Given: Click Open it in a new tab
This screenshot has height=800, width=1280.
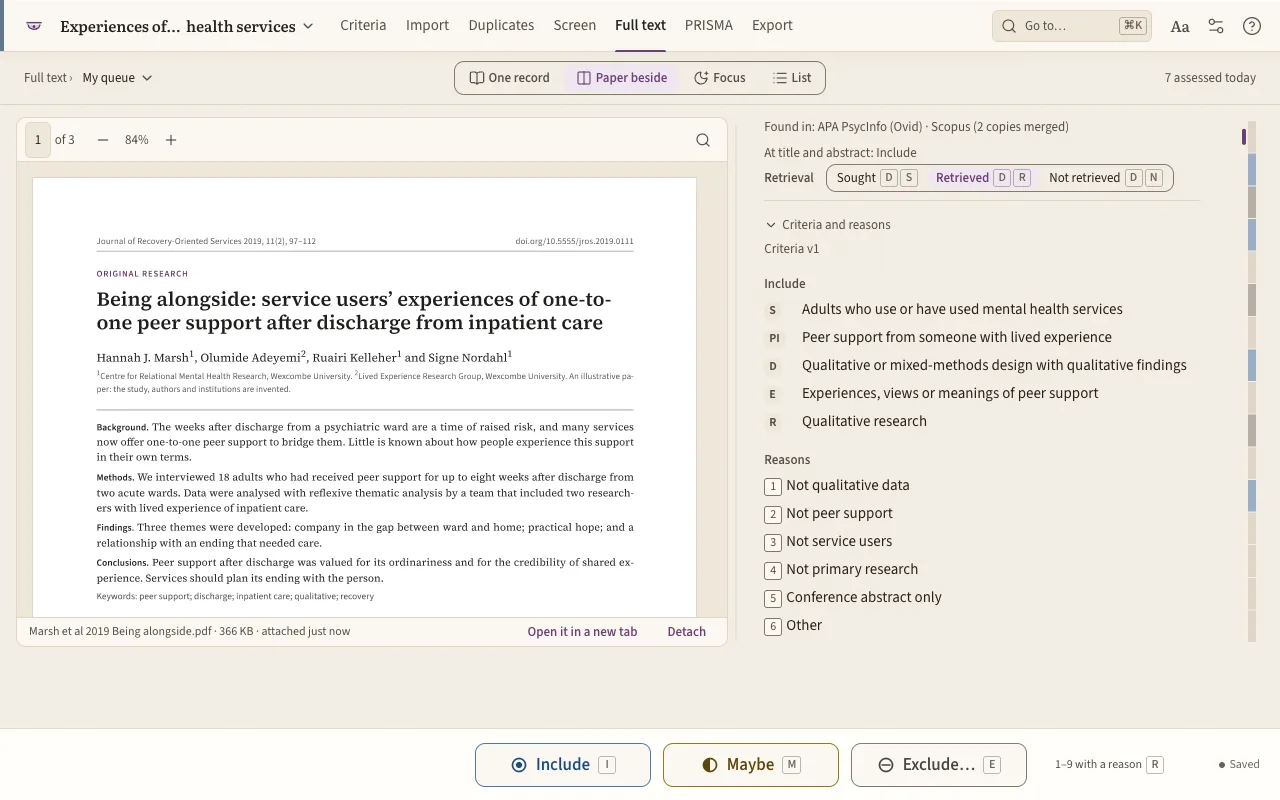Looking at the screenshot, I should point(582,631).
